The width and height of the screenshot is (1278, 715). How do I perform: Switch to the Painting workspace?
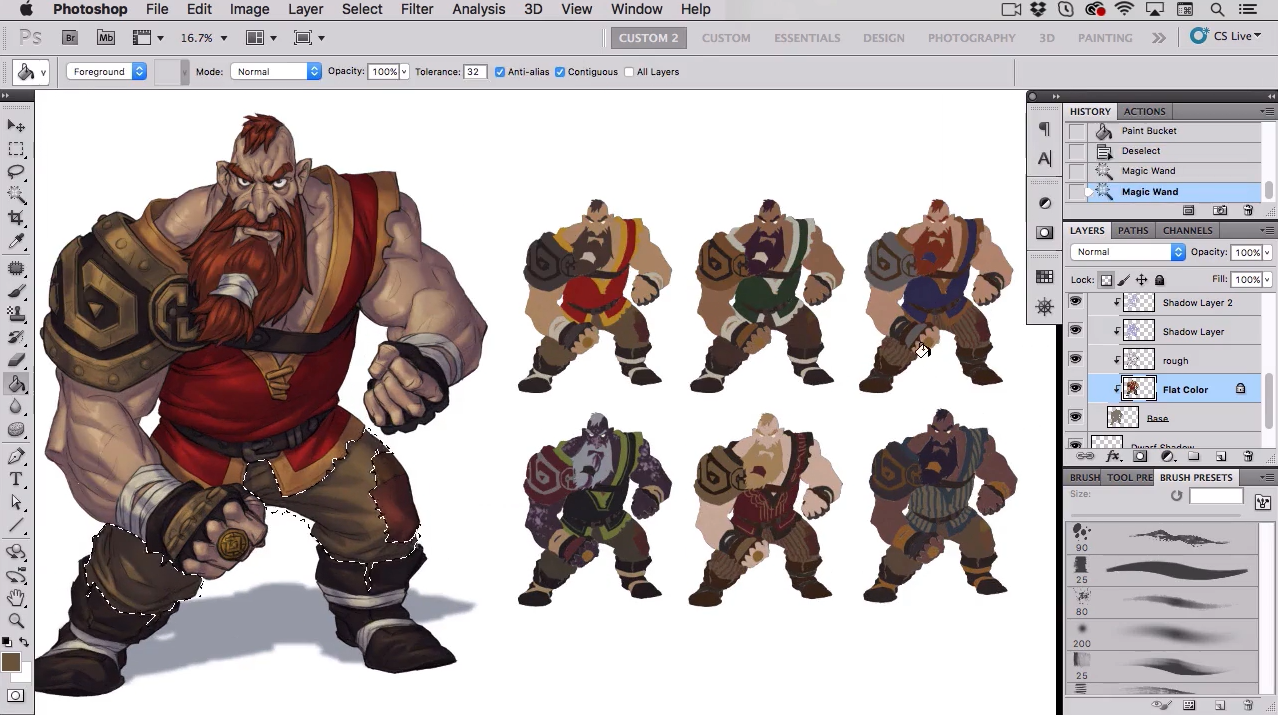pos(1105,38)
